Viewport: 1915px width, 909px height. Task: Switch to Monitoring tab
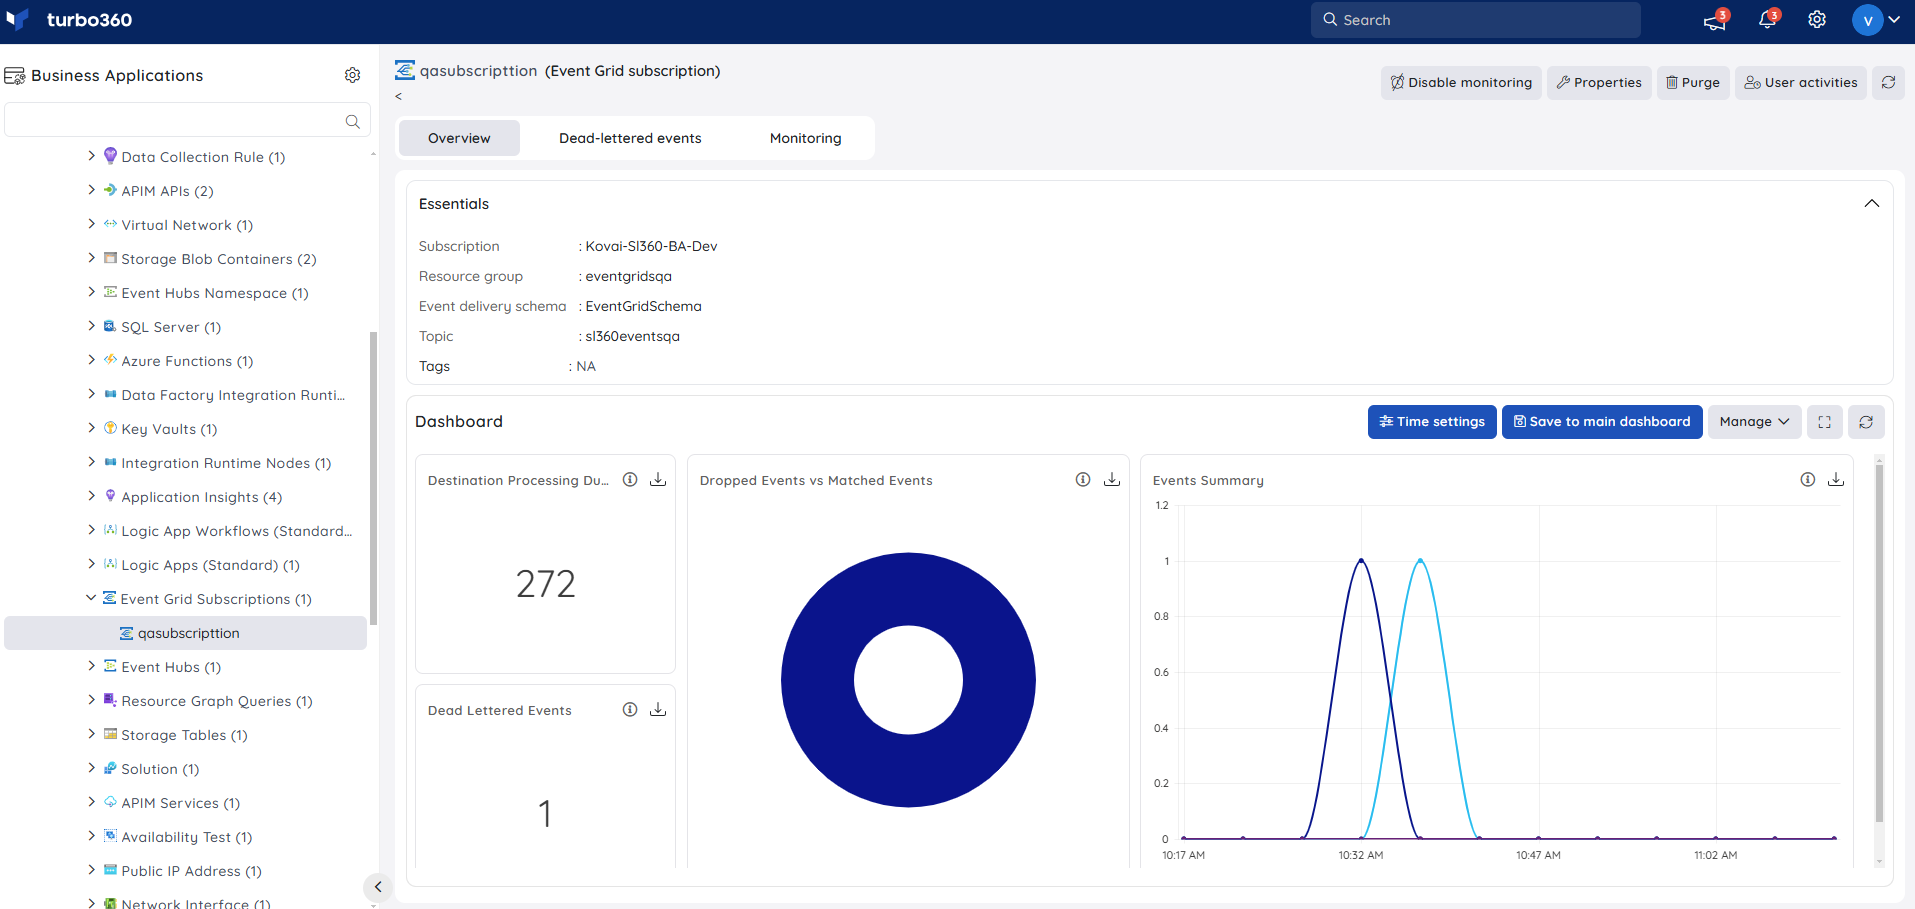coord(805,138)
